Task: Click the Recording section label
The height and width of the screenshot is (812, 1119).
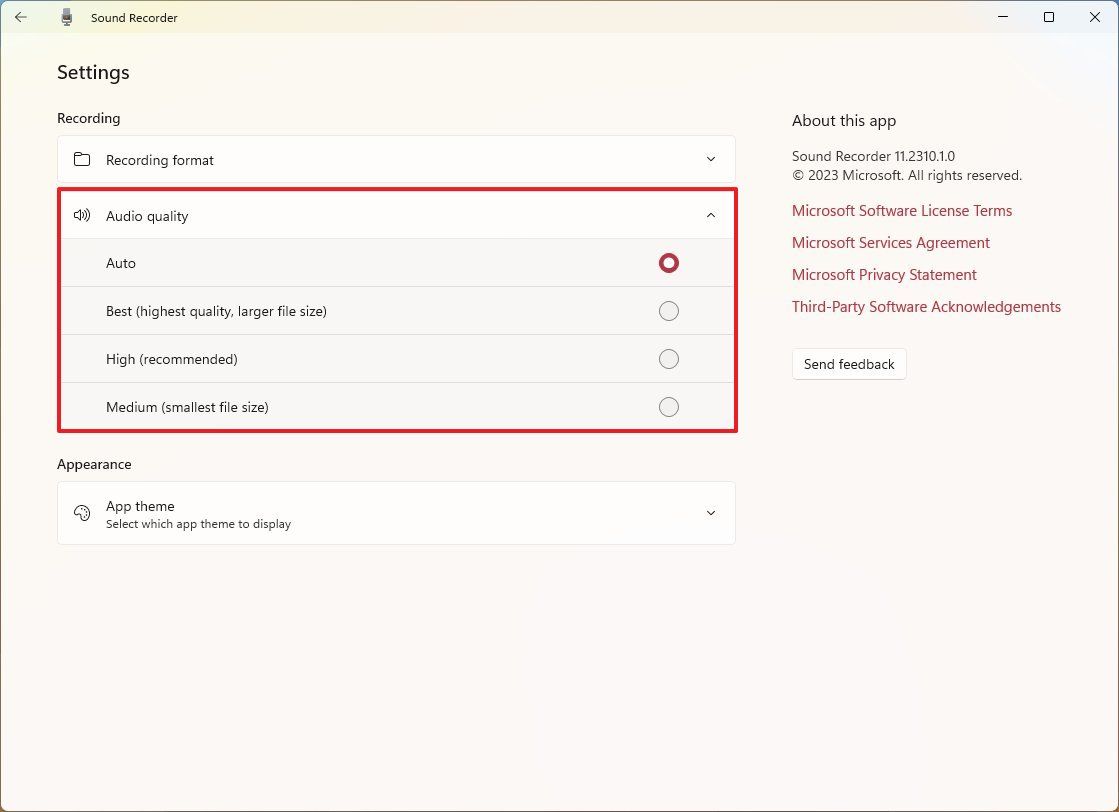Action: click(88, 118)
